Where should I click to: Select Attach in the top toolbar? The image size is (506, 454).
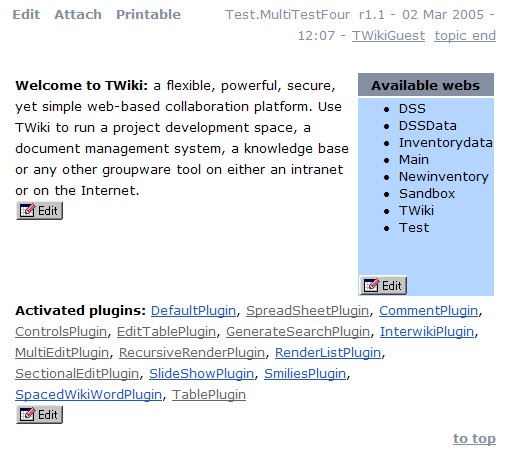[78, 15]
